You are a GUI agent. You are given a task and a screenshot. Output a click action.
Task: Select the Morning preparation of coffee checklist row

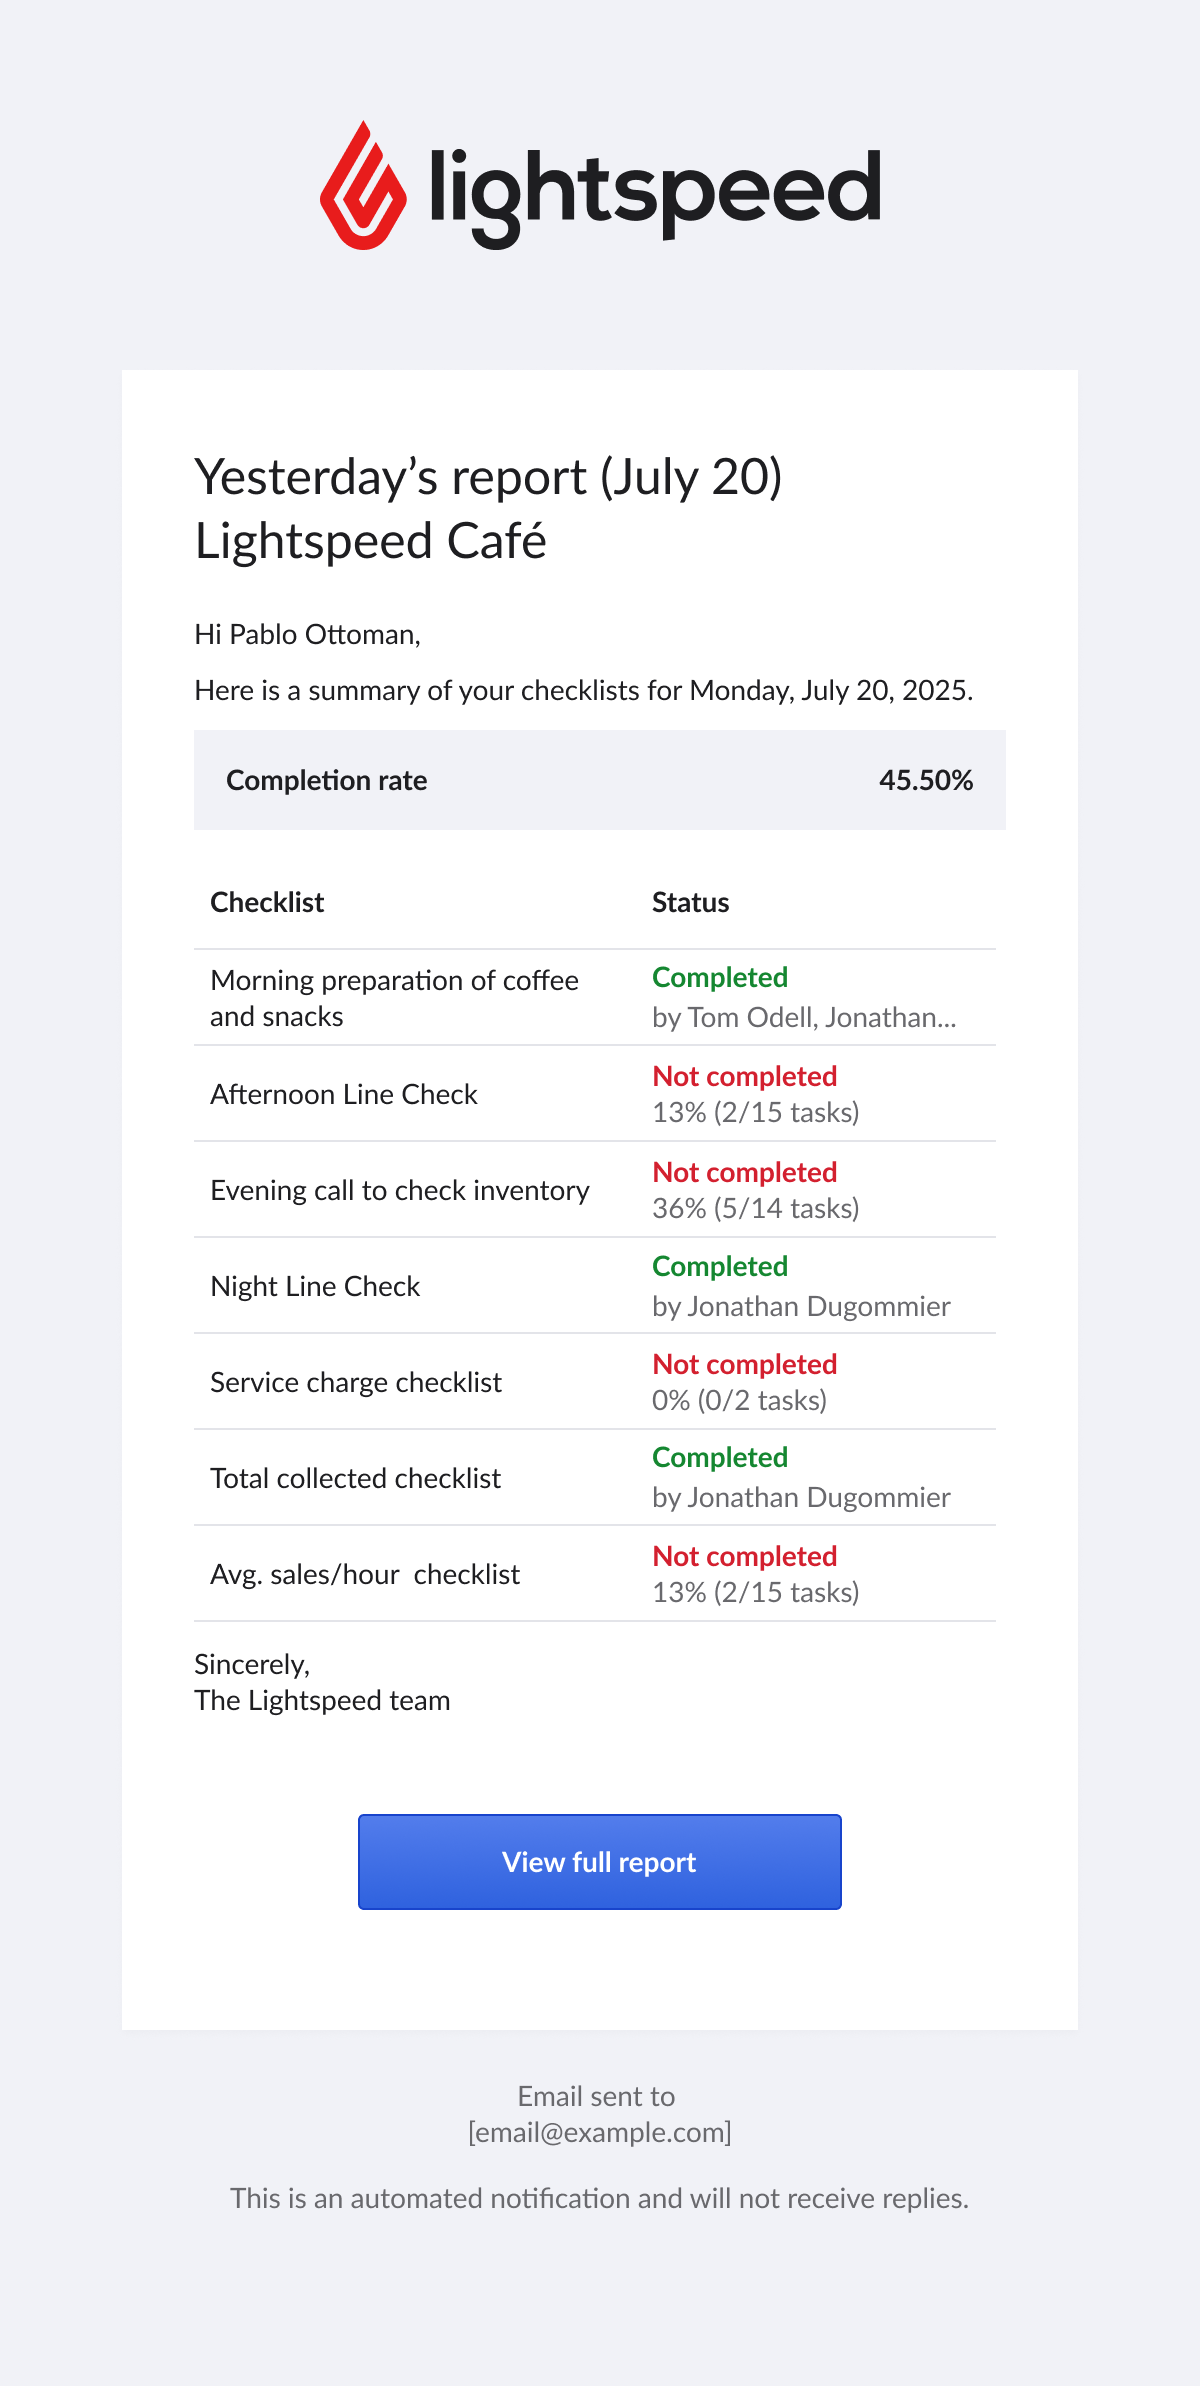pos(595,997)
